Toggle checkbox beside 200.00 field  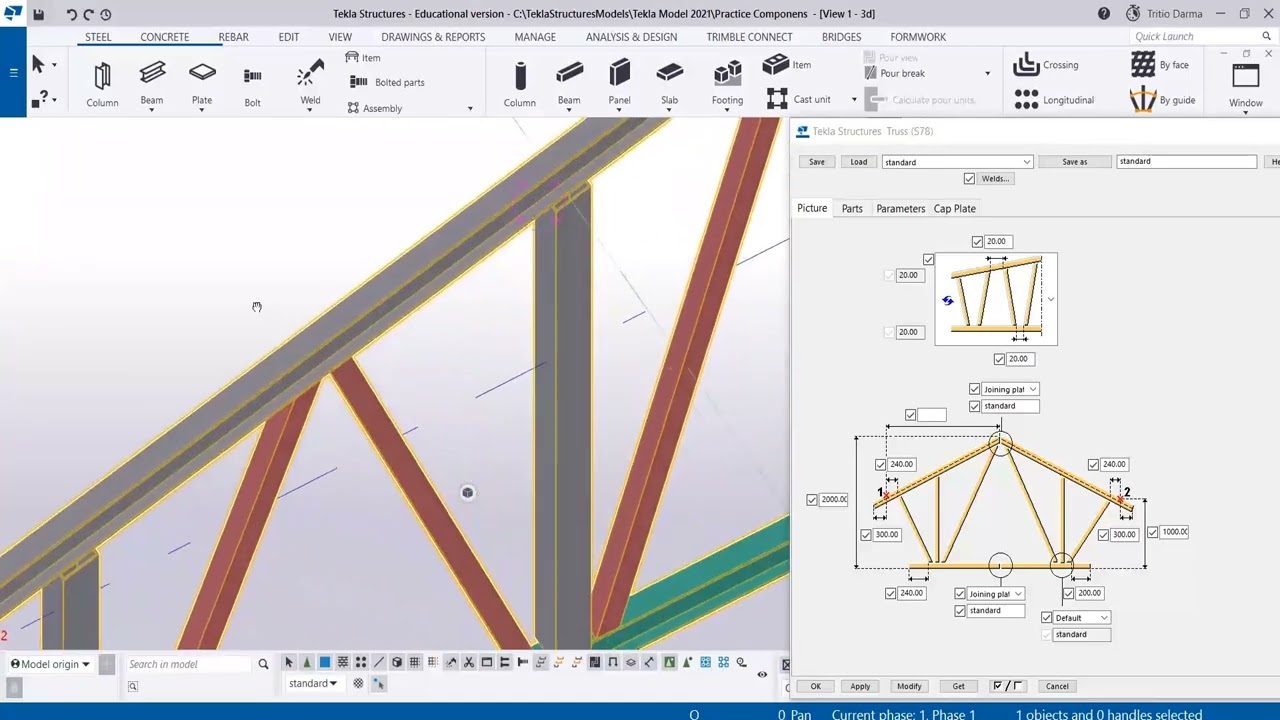1068,593
